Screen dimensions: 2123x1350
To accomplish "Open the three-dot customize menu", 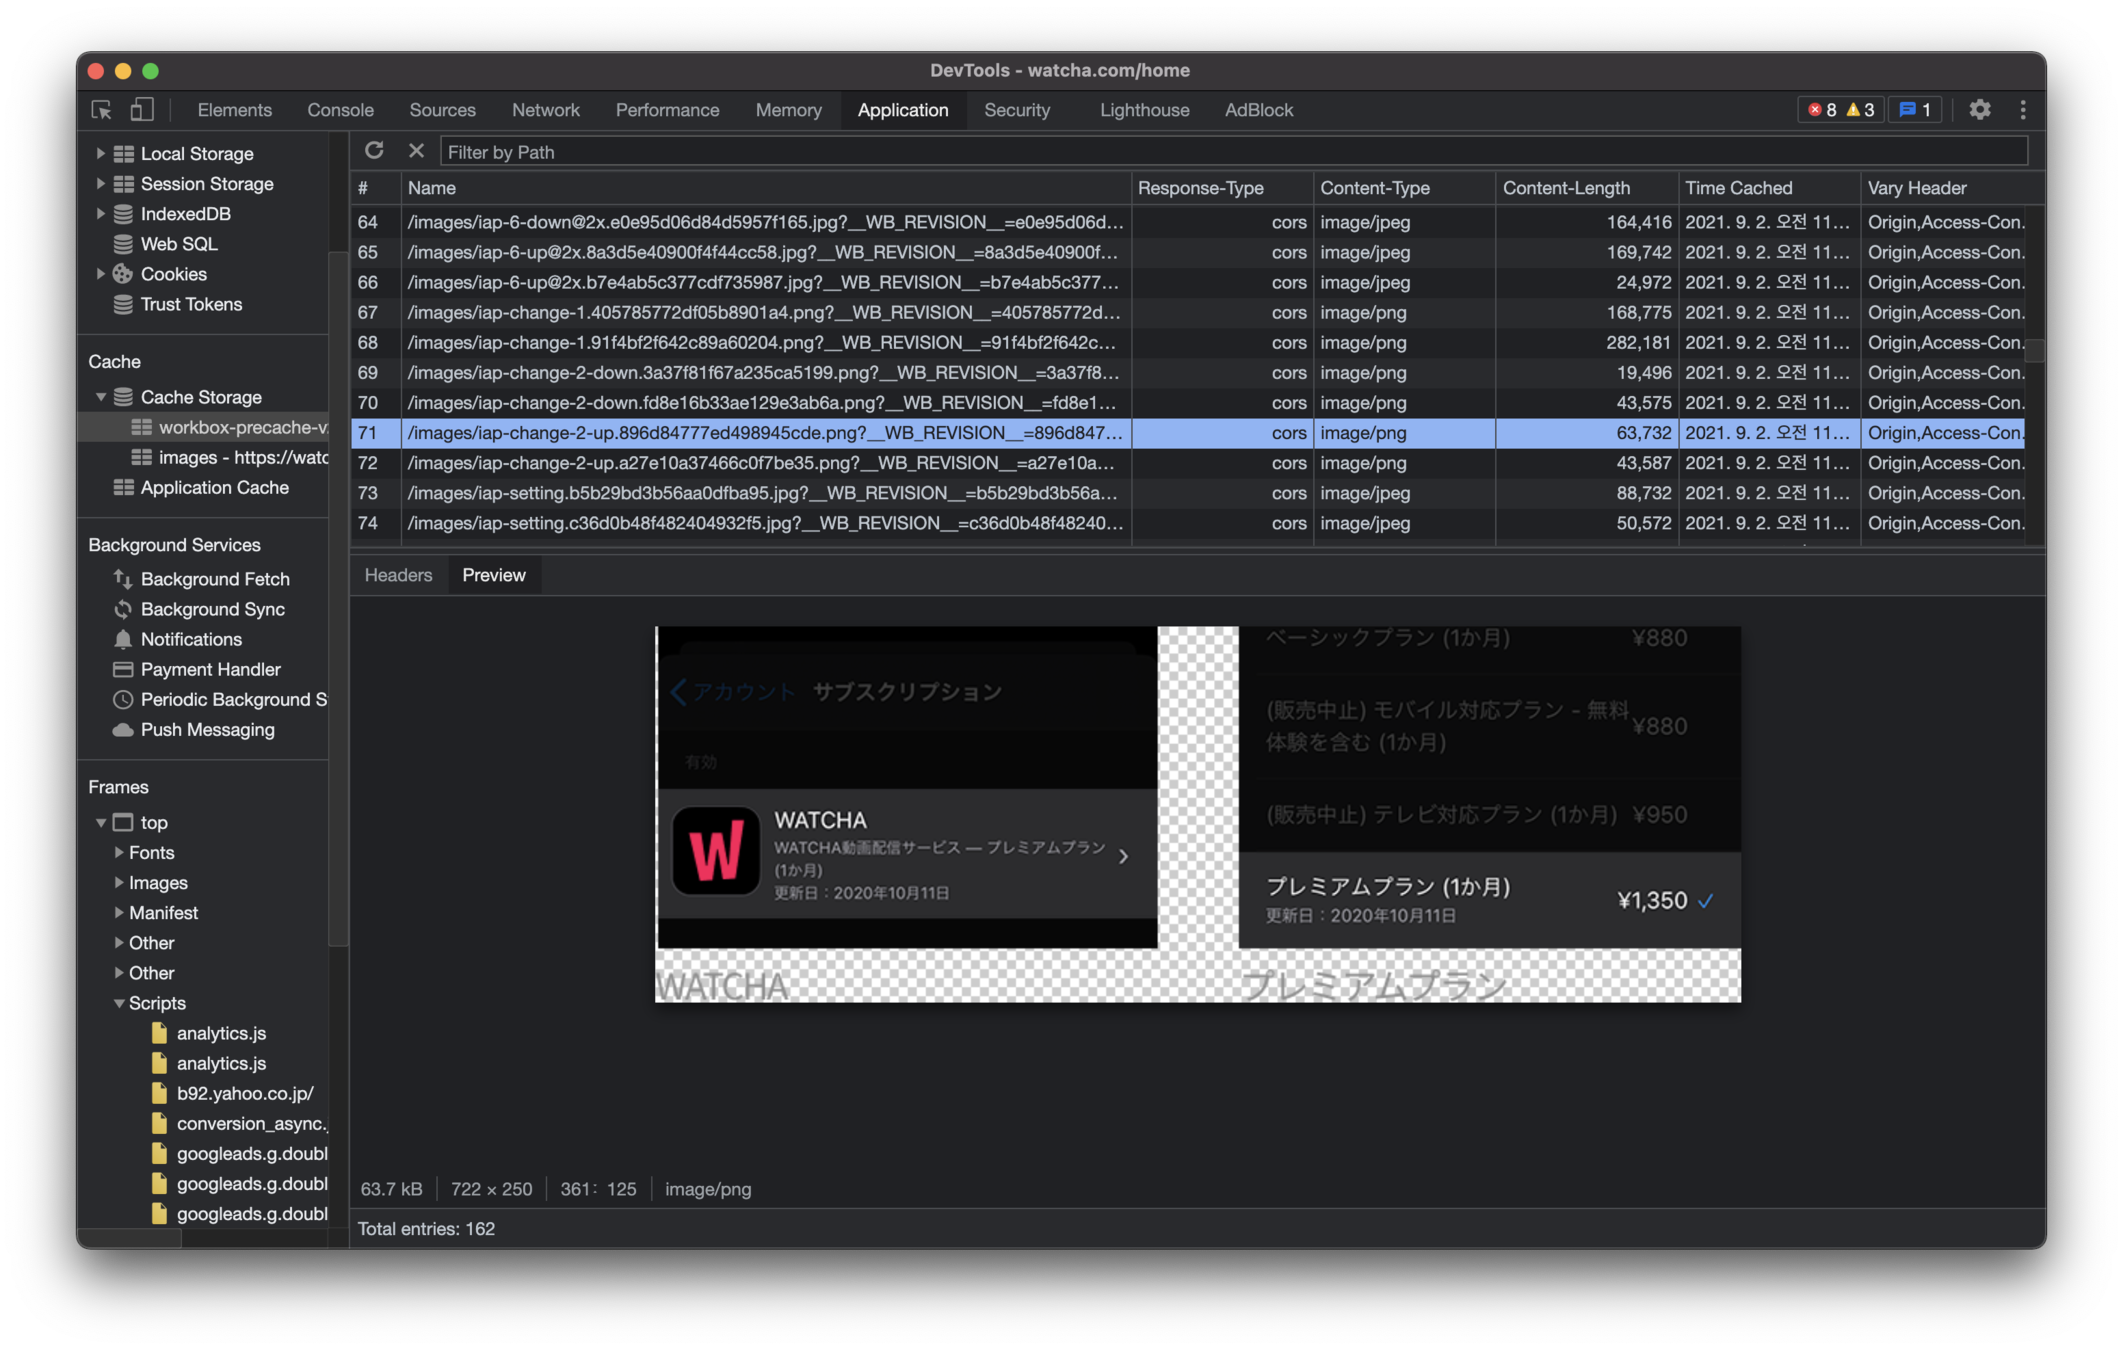I will tap(2022, 110).
